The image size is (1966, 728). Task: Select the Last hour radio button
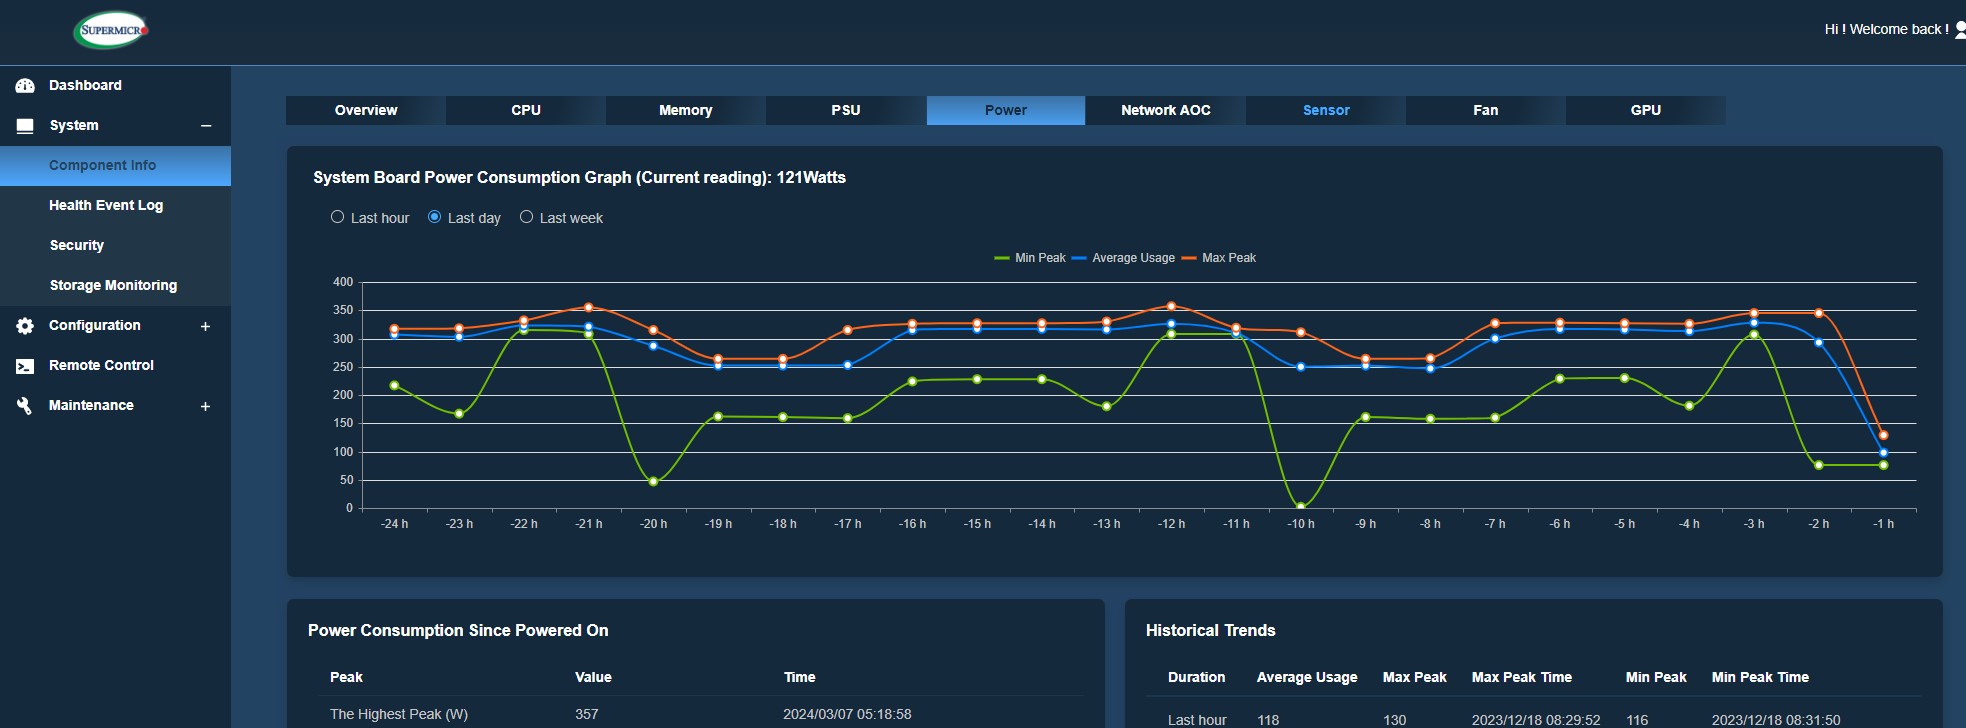click(x=337, y=217)
